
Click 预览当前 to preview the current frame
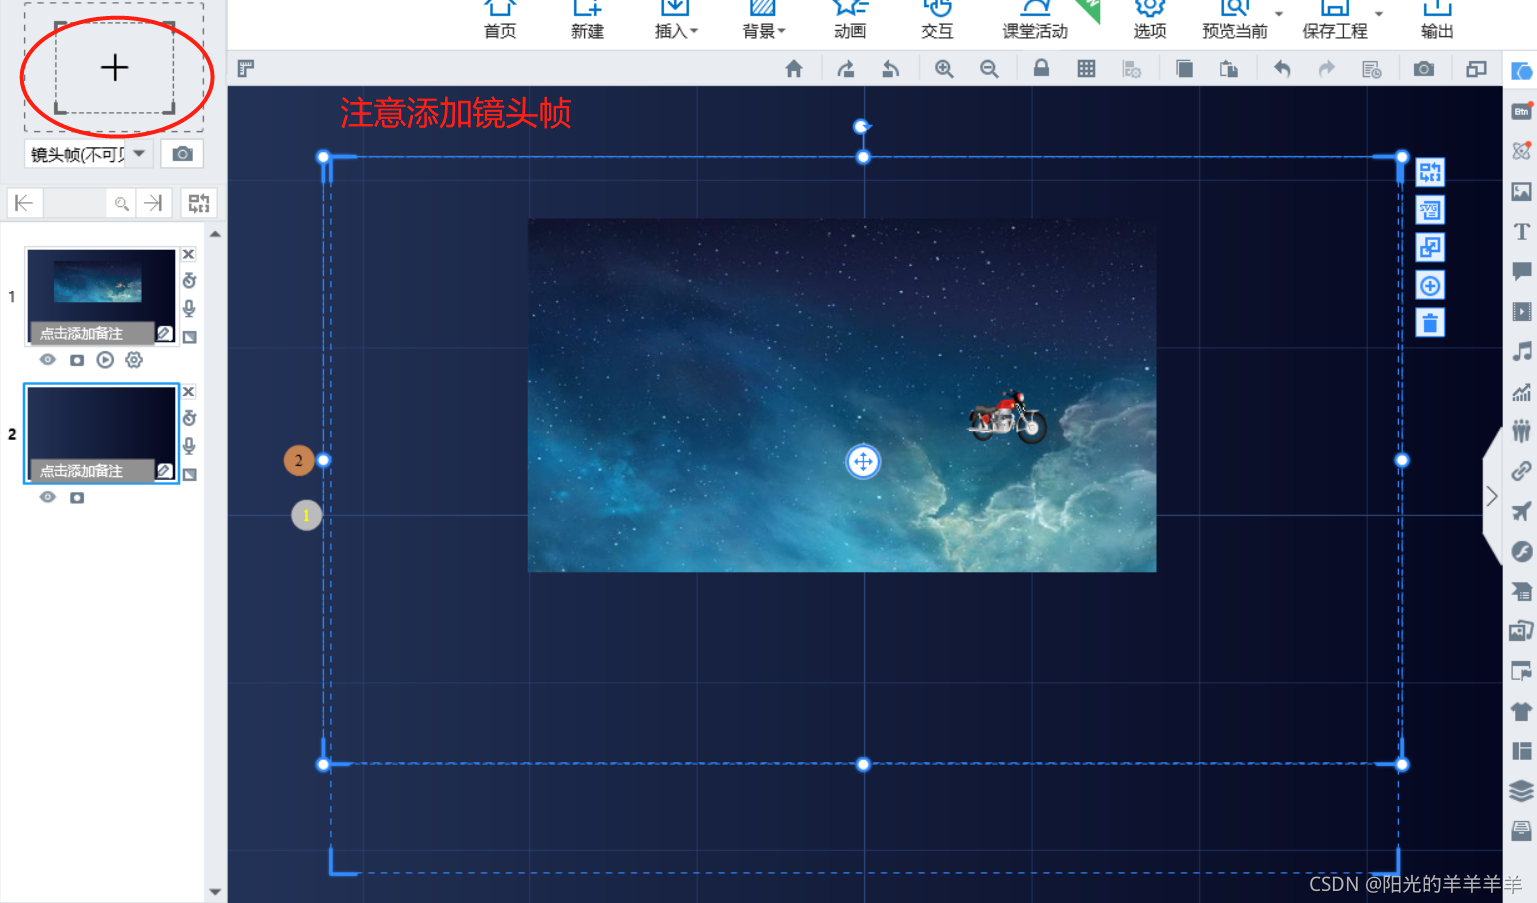tap(1235, 20)
